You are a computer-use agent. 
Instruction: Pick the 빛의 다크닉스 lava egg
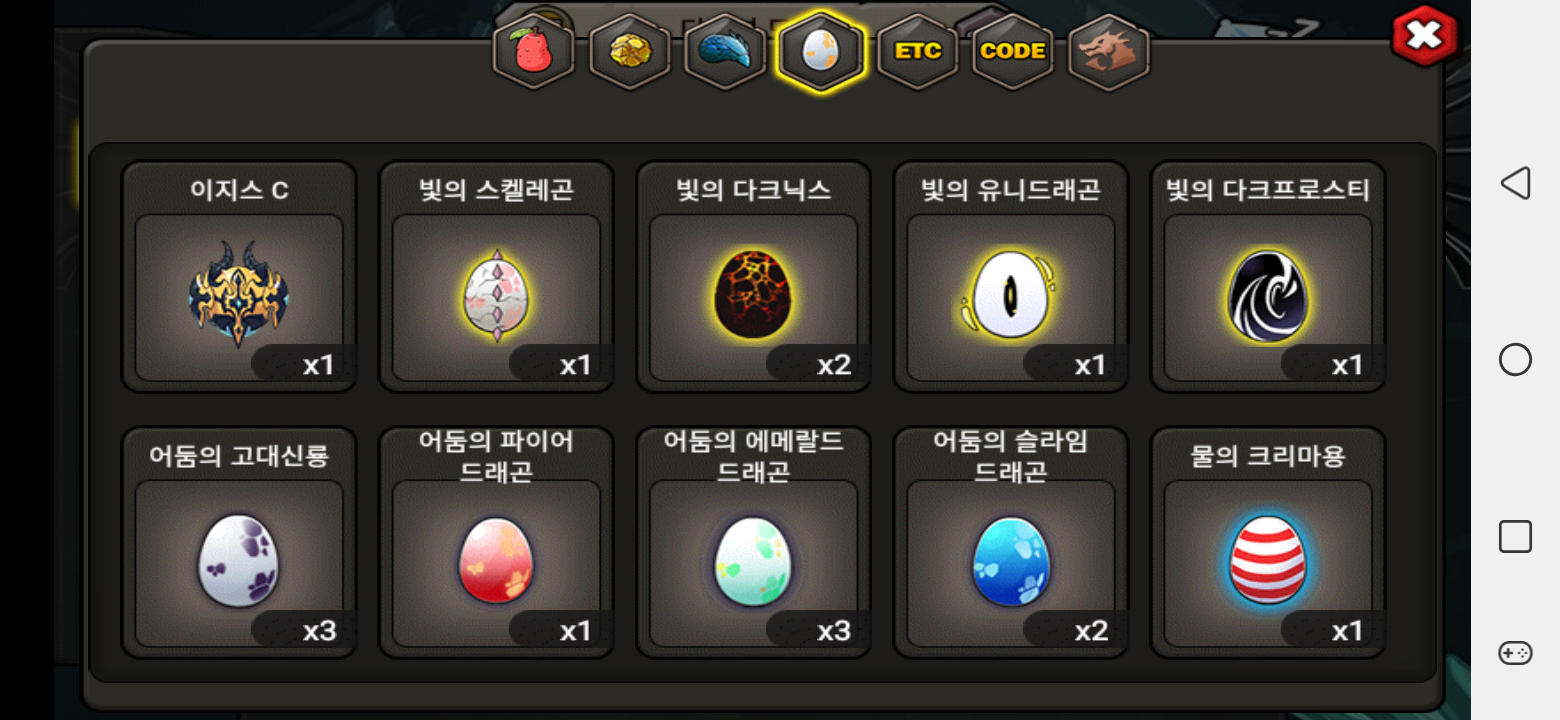[x=754, y=276]
